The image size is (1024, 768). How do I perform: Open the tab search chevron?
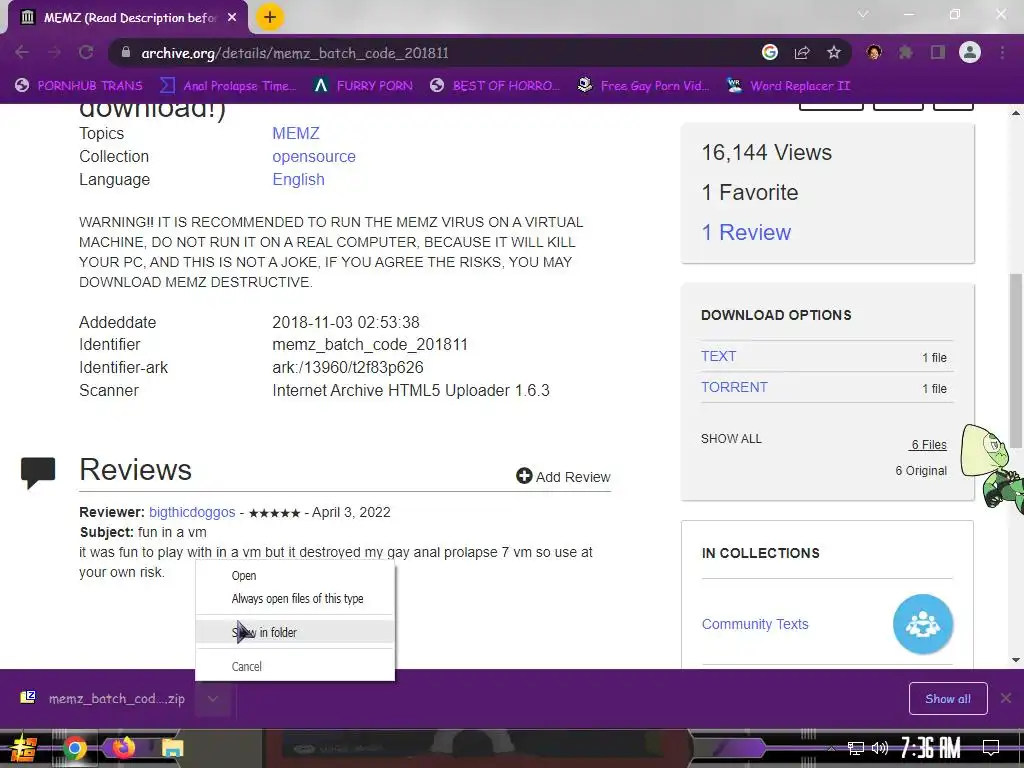click(x=863, y=14)
